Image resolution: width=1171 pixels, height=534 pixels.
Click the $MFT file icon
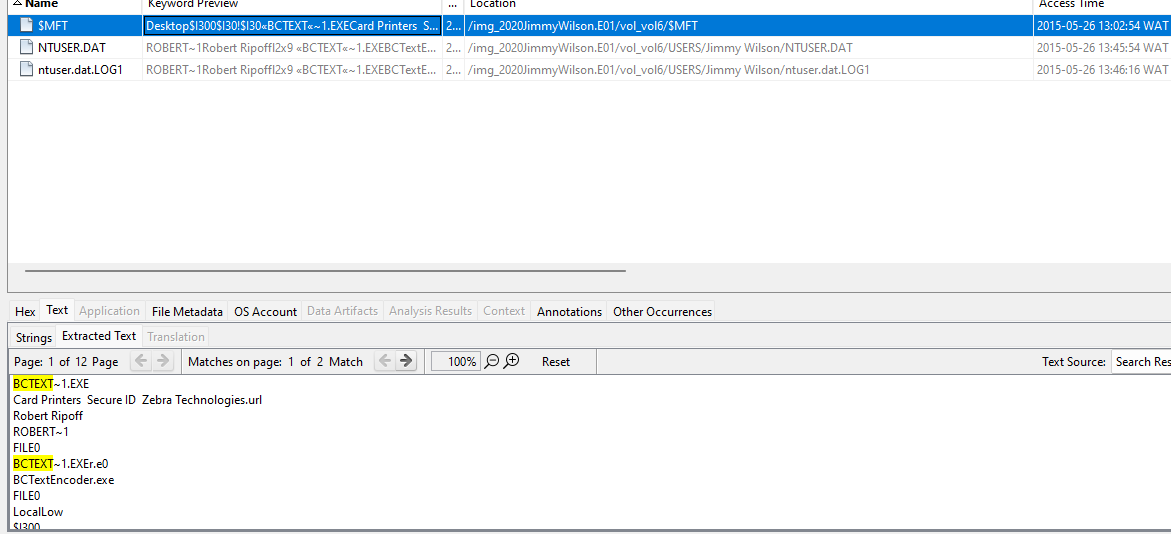(27, 25)
